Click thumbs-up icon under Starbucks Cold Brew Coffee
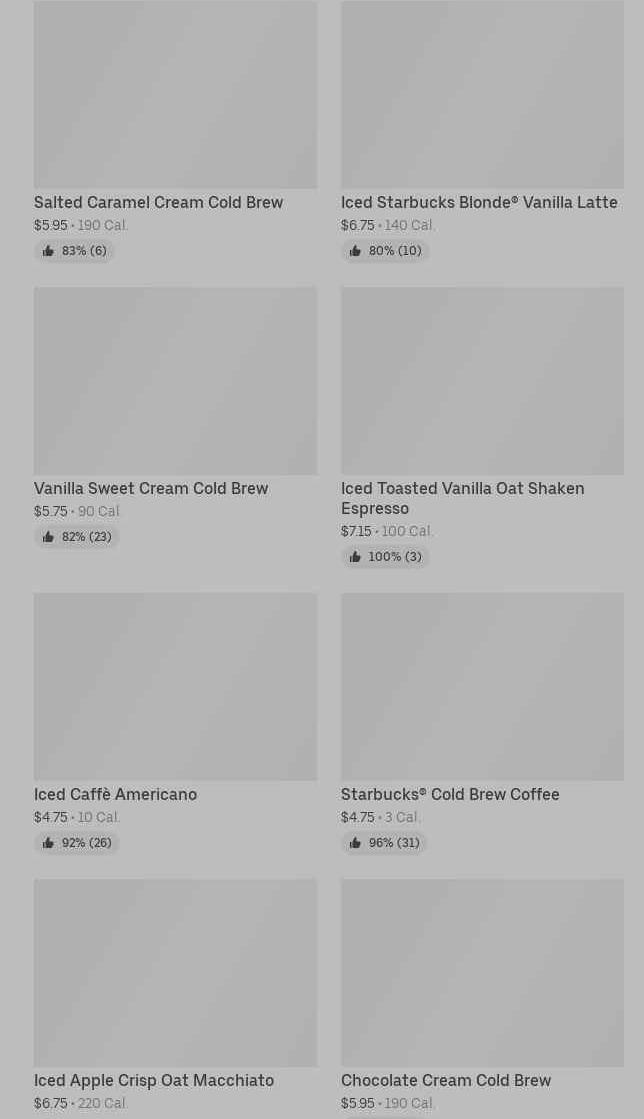 coord(355,844)
